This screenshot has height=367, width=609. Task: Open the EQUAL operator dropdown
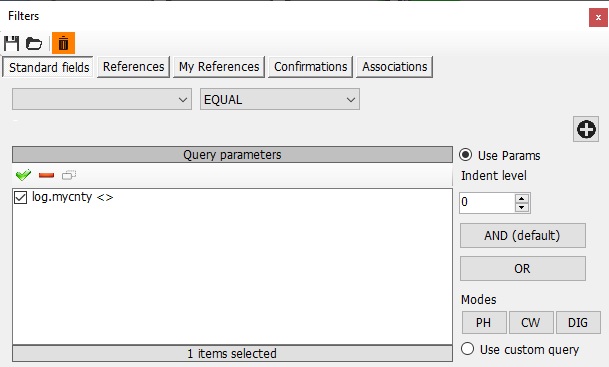(280, 99)
